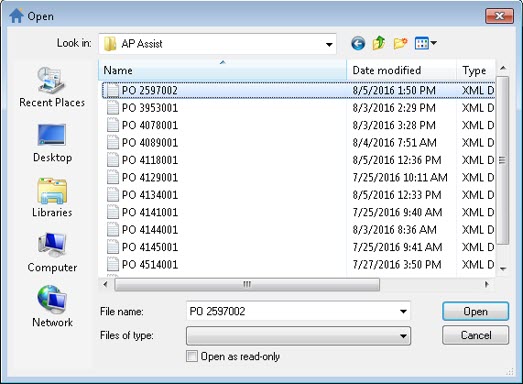Expand the Look in folder dropdown
The width and height of the screenshot is (523, 384).
[329, 44]
